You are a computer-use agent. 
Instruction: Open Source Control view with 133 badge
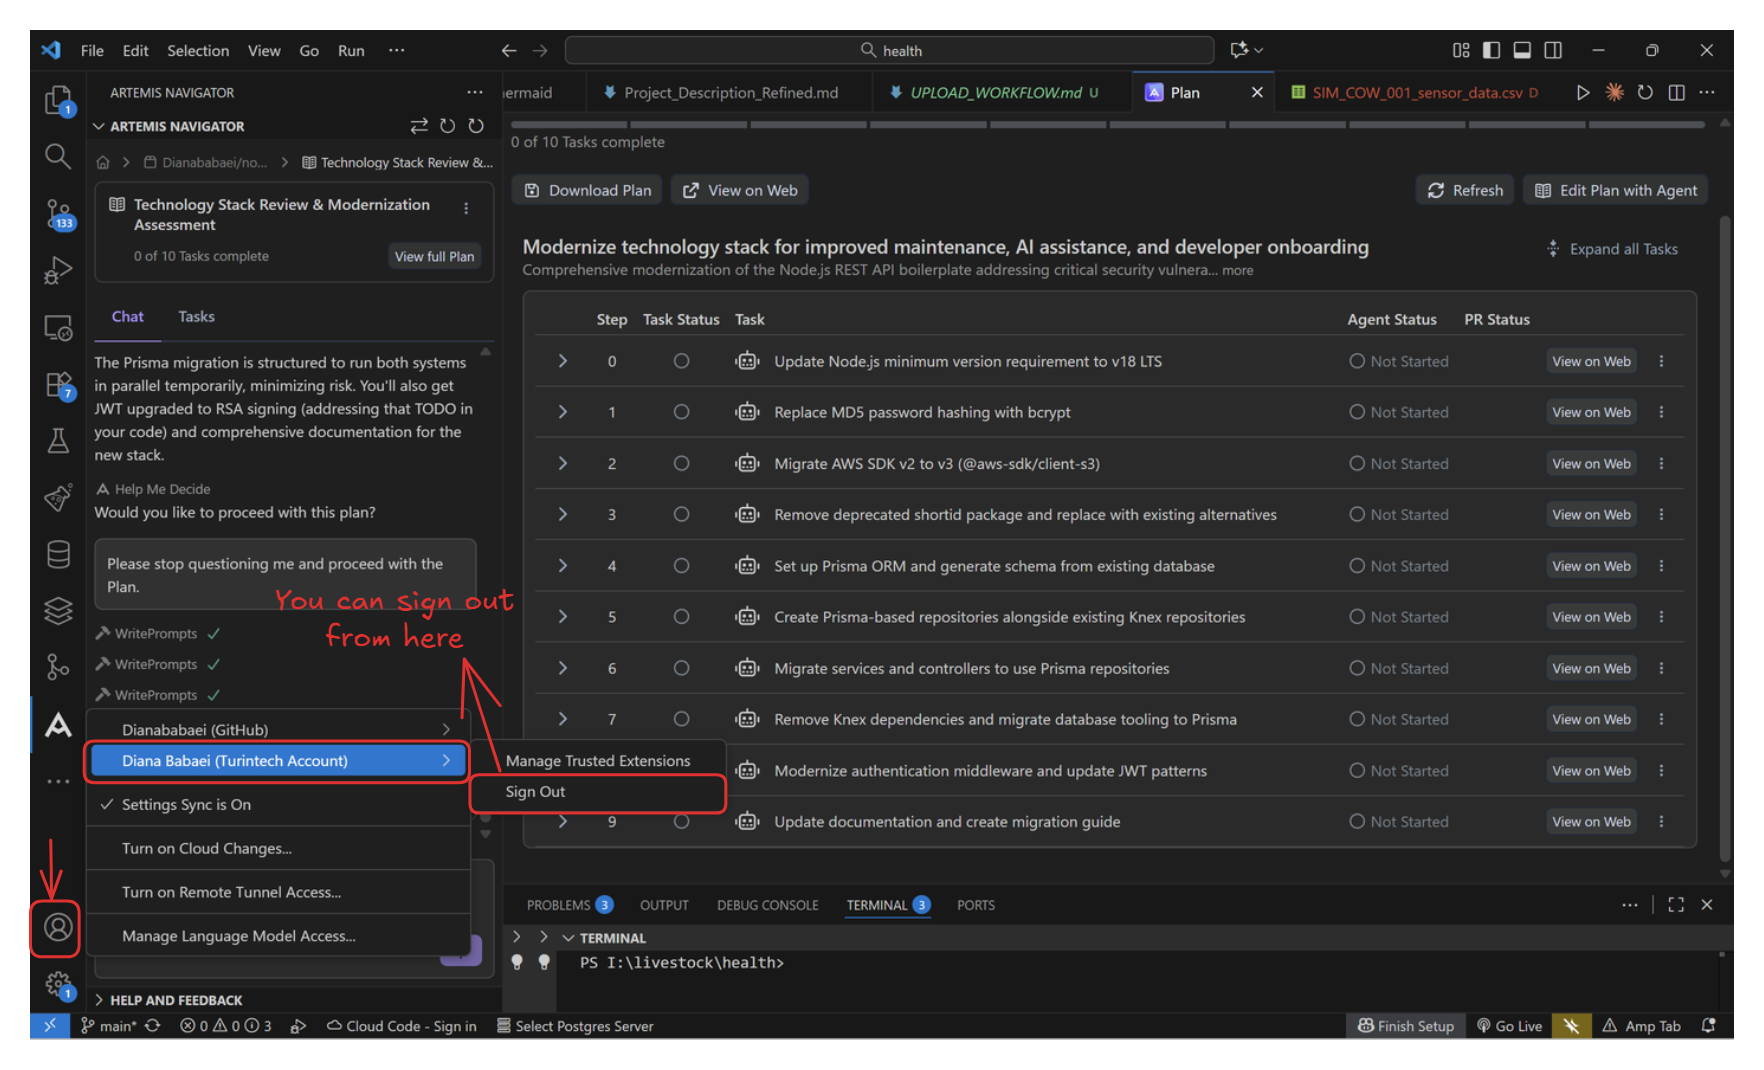coord(58,213)
